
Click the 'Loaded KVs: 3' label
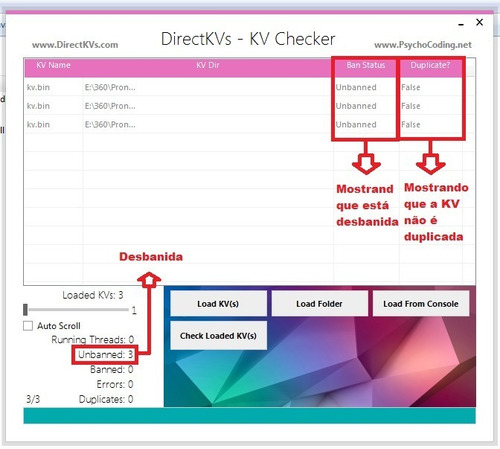click(93, 295)
